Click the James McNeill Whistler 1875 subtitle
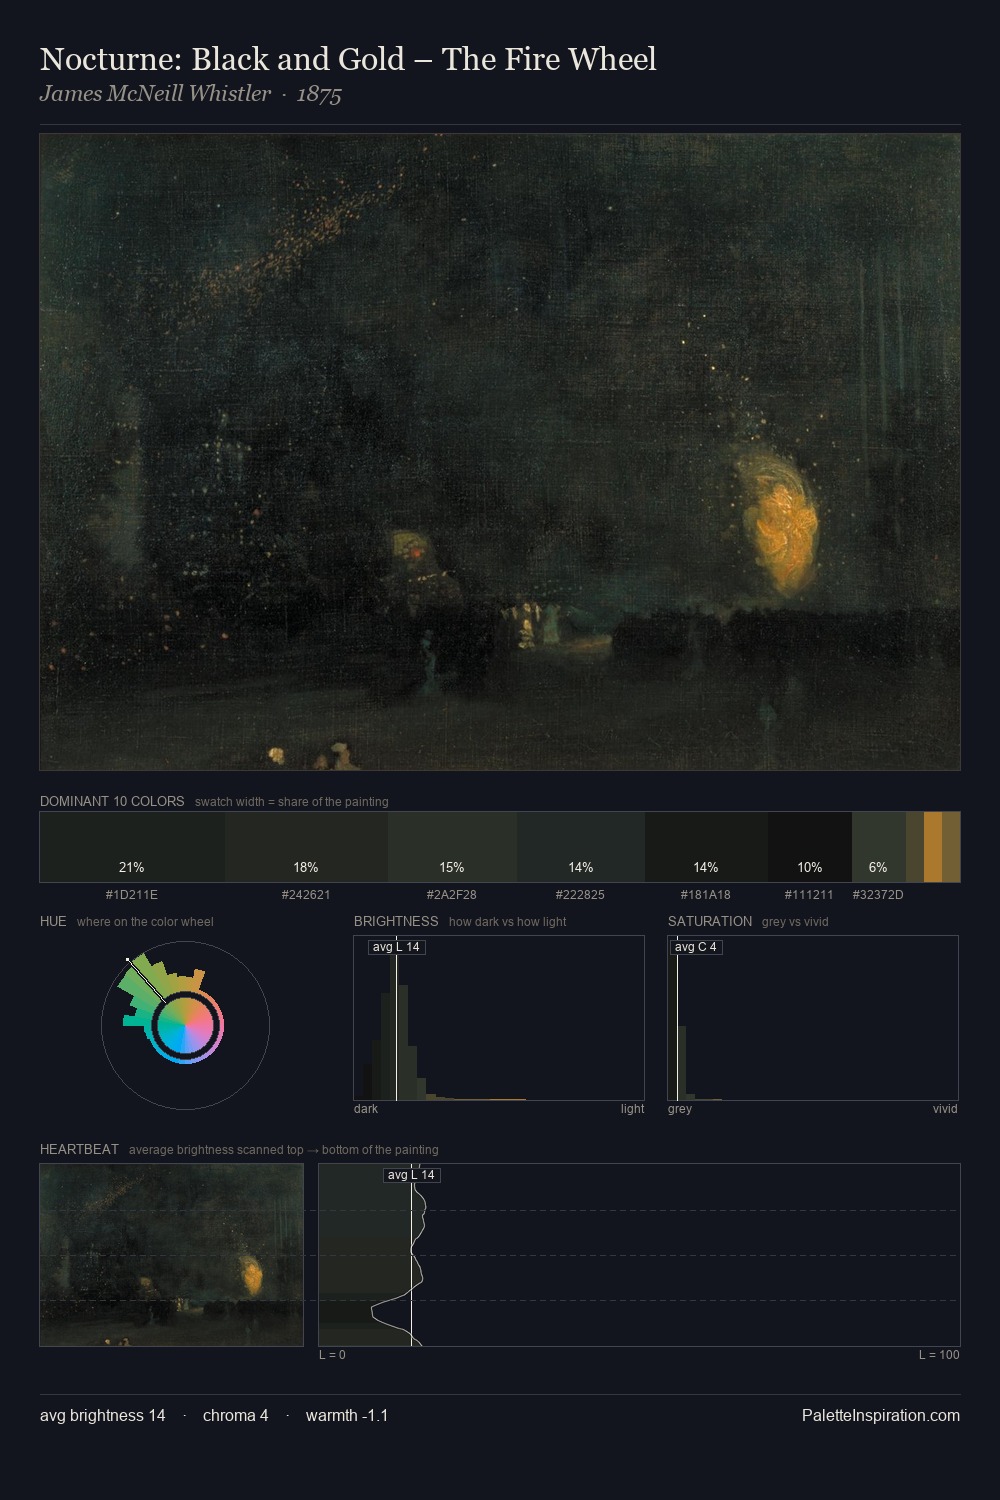Image resolution: width=1000 pixels, height=1500 pixels. click(191, 94)
